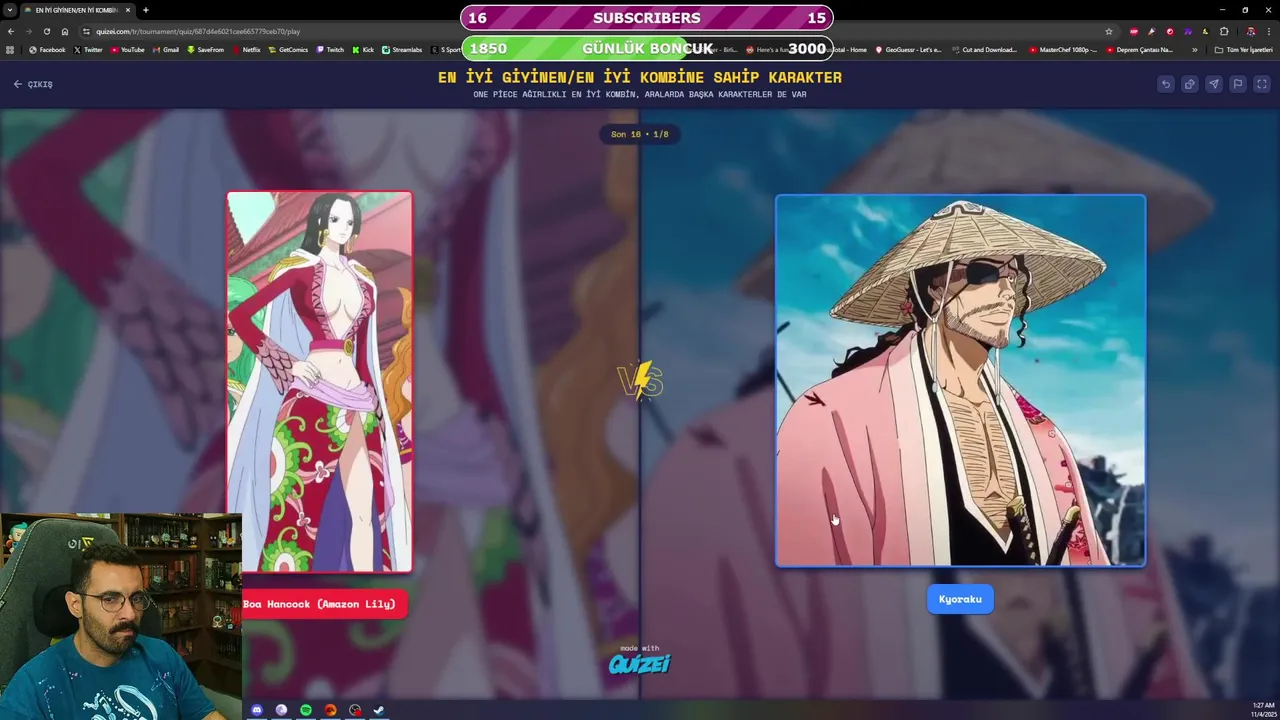
Task: Open Discord from the taskbar
Action: click(x=257, y=710)
